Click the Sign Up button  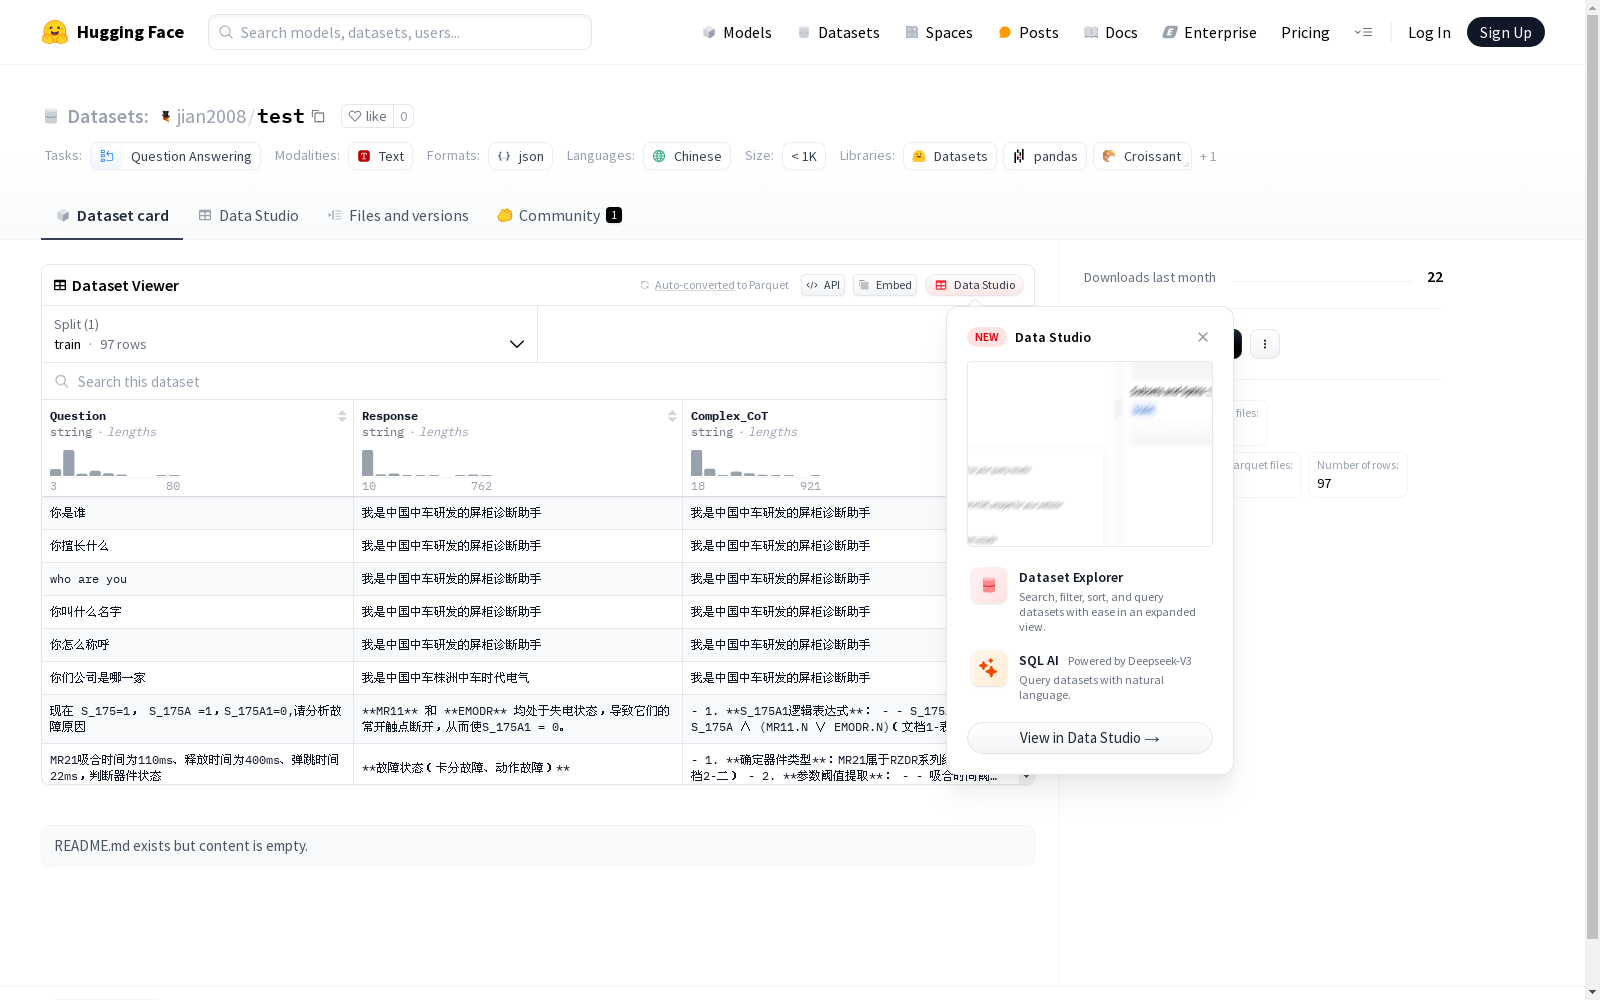(1505, 32)
